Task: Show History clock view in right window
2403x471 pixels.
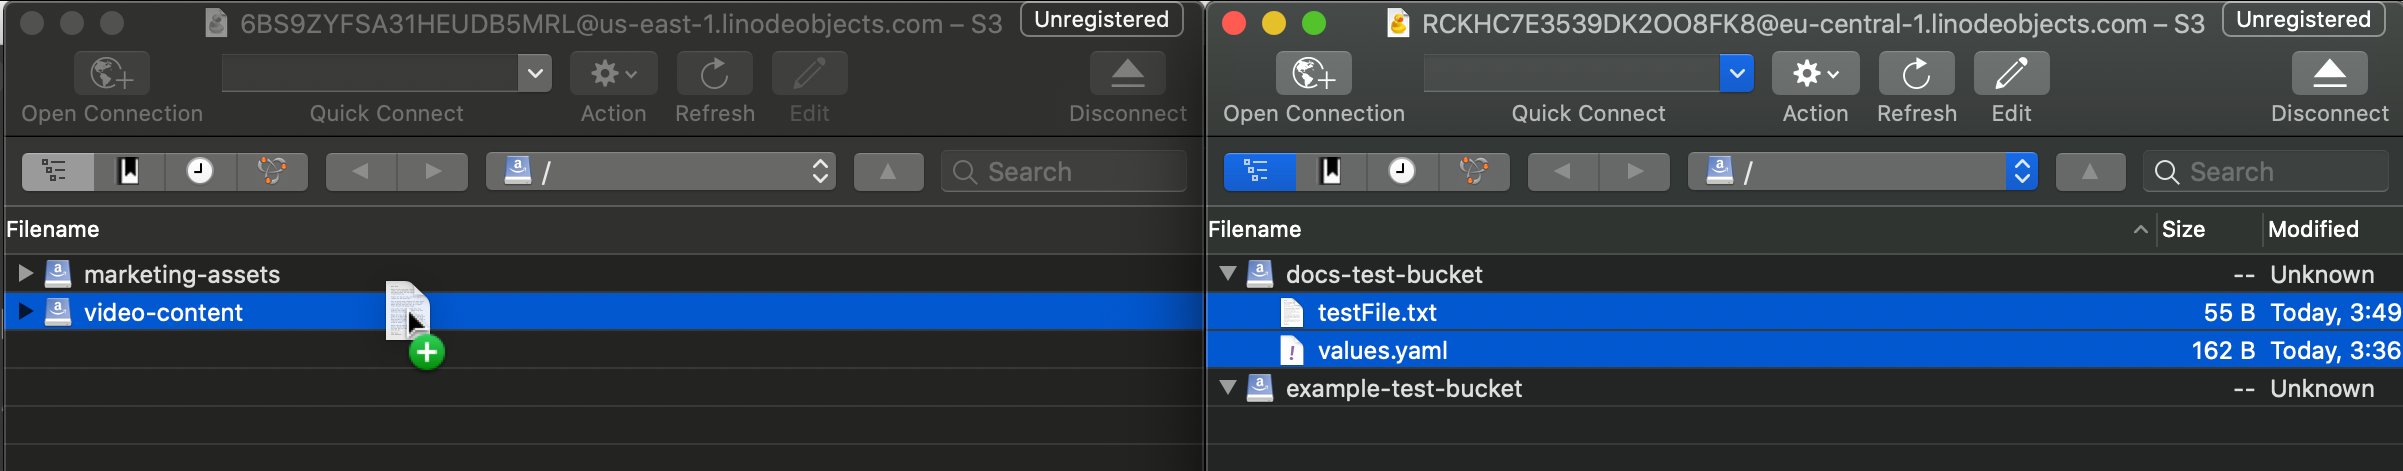Action: (1402, 172)
